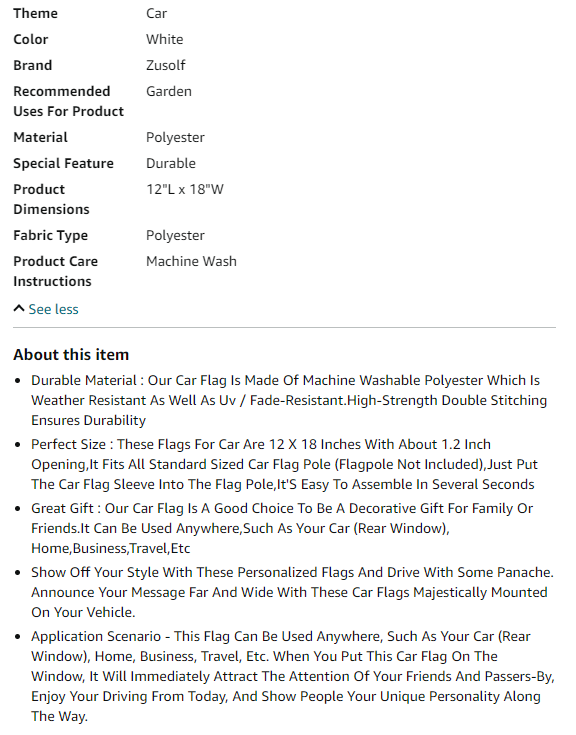The image size is (576, 735).
Task: Click the Product Care Instructions label
Action: pos(56,271)
